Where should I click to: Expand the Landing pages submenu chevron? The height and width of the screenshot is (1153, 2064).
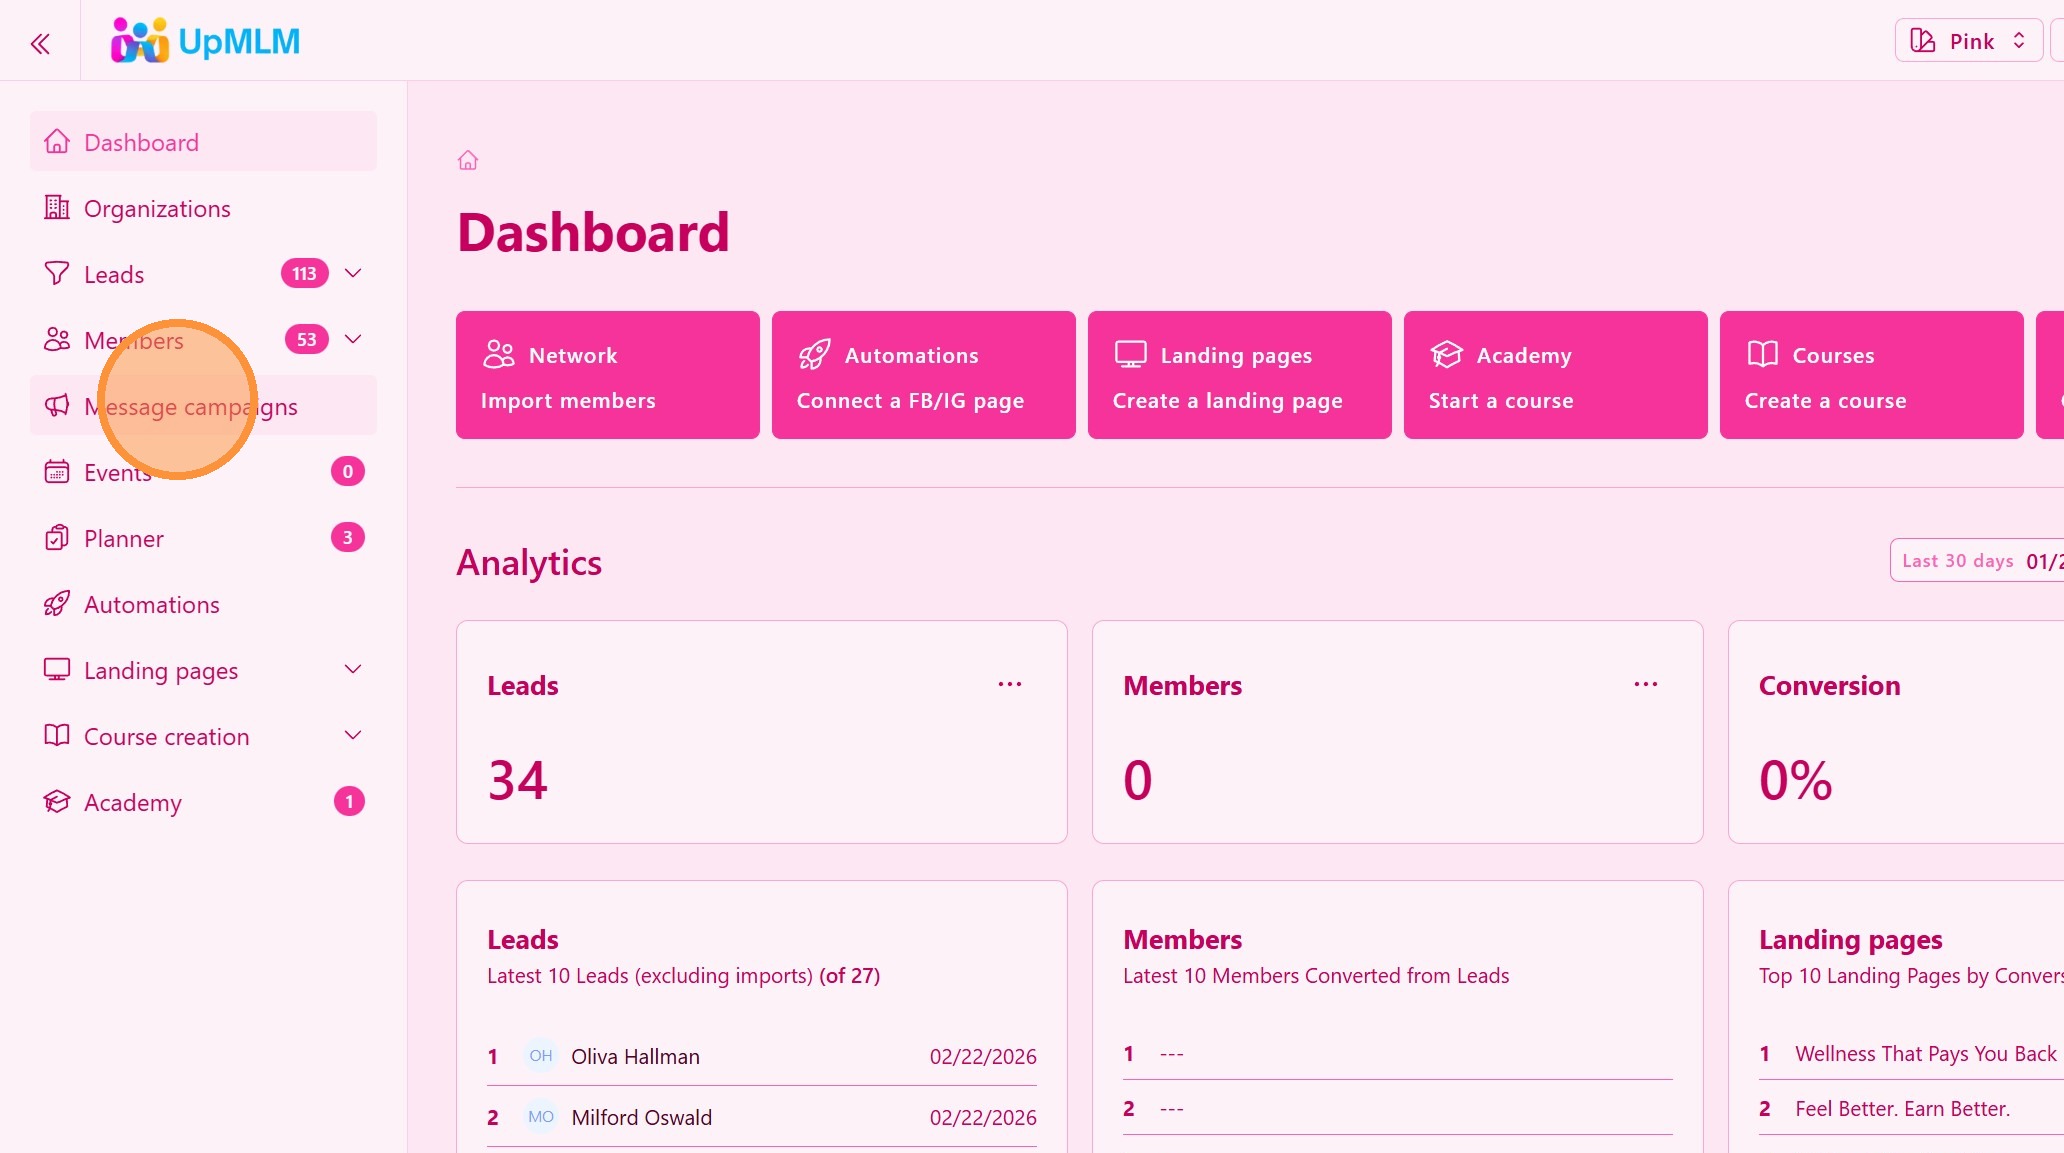(353, 669)
